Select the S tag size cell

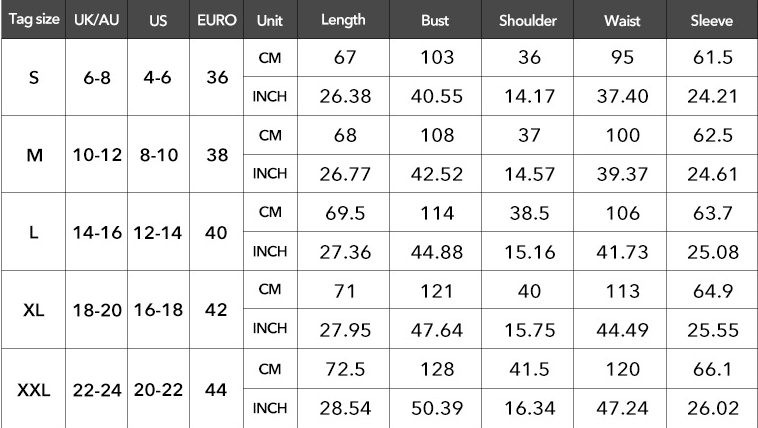click(x=33, y=77)
